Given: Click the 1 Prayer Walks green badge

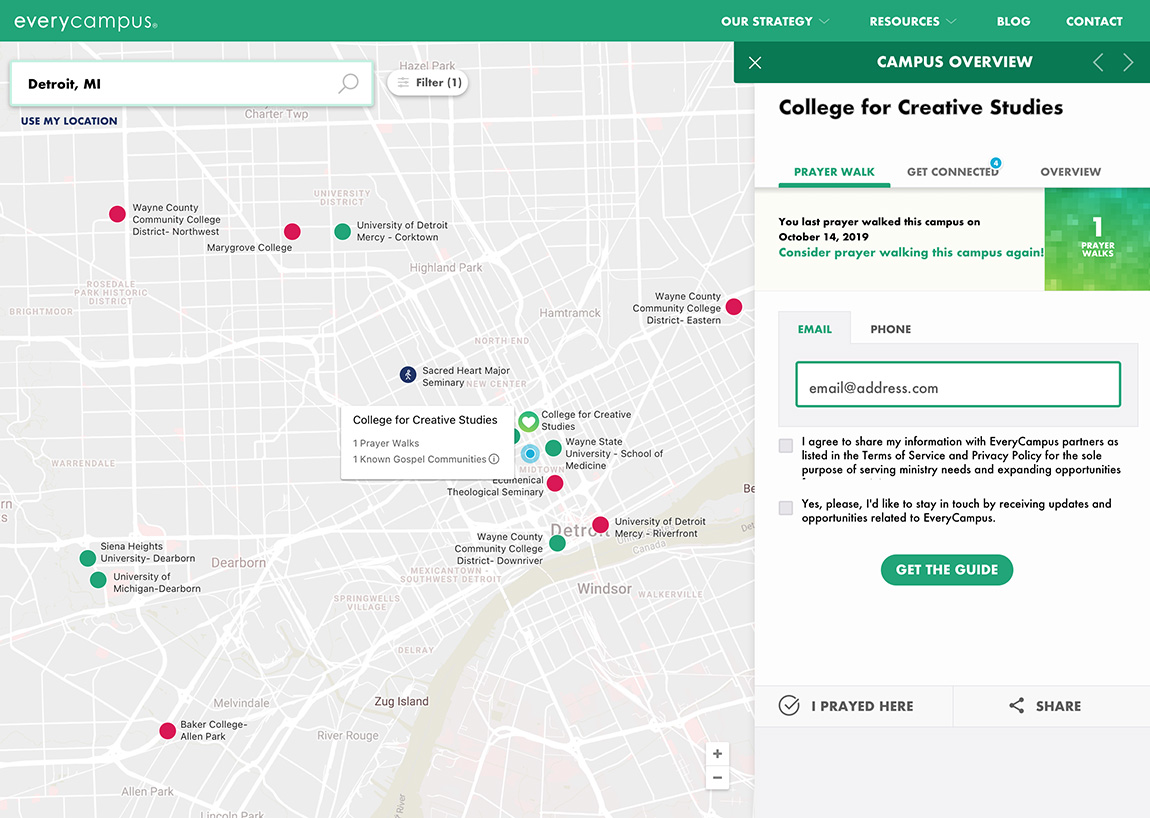Looking at the screenshot, I should click(x=1097, y=239).
